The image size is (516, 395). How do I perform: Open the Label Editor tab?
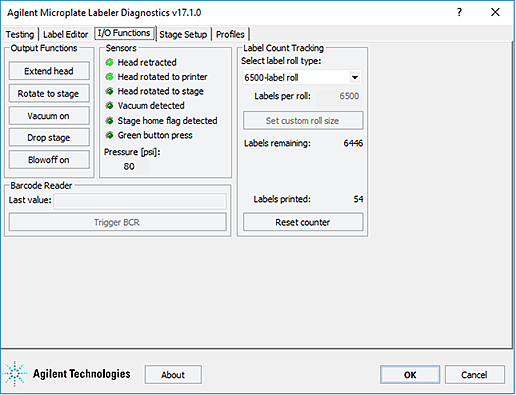pos(65,34)
